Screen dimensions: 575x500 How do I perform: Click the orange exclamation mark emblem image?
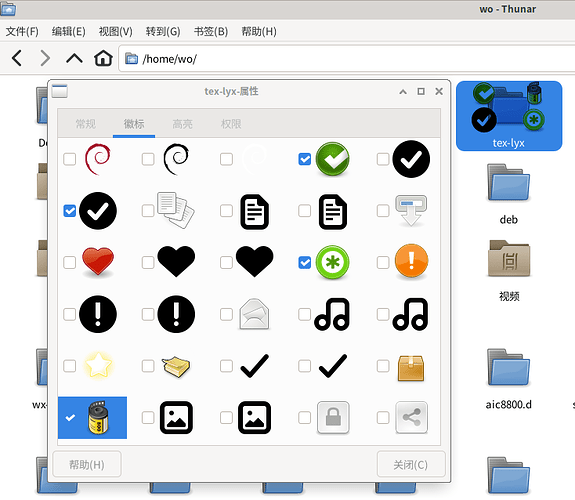coord(411,262)
